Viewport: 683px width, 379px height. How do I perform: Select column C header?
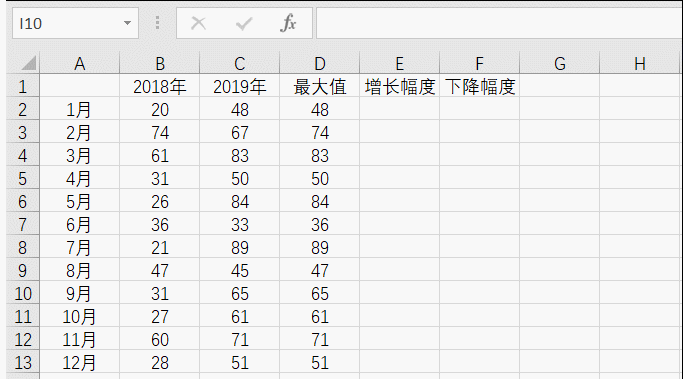click(x=240, y=64)
